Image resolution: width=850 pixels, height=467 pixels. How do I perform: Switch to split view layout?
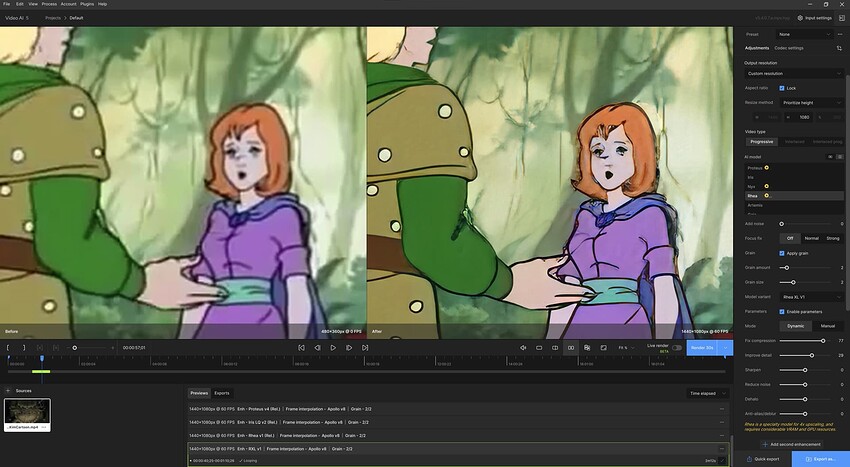pyautogui.click(x=555, y=348)
